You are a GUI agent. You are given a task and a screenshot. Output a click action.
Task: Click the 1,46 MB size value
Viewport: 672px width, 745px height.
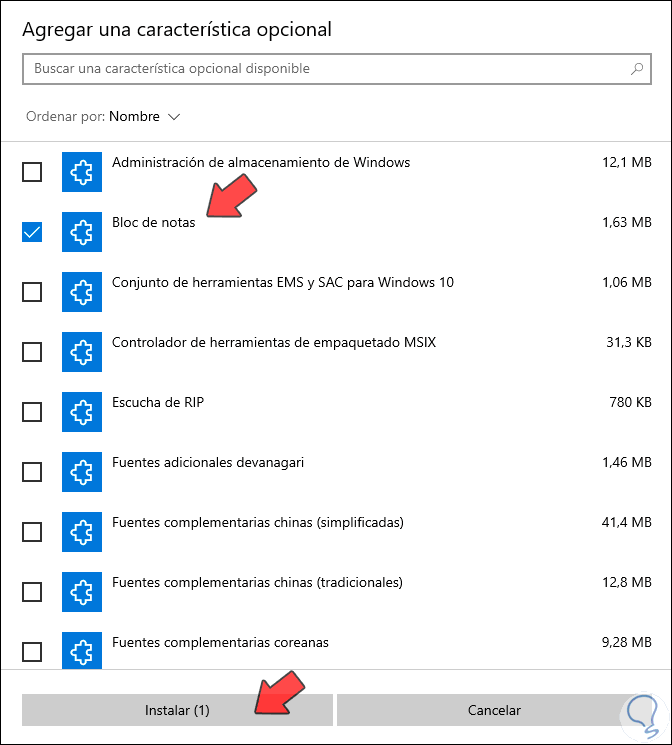pyautogui.click(x=627, y=462)
